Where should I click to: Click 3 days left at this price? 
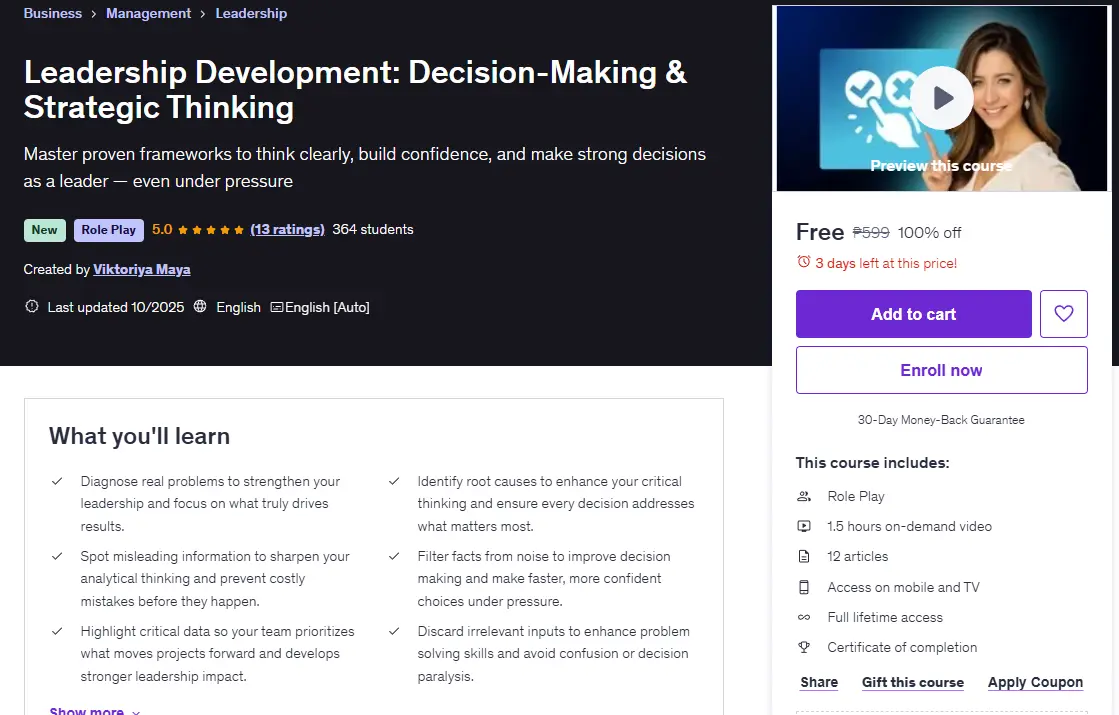886,263
